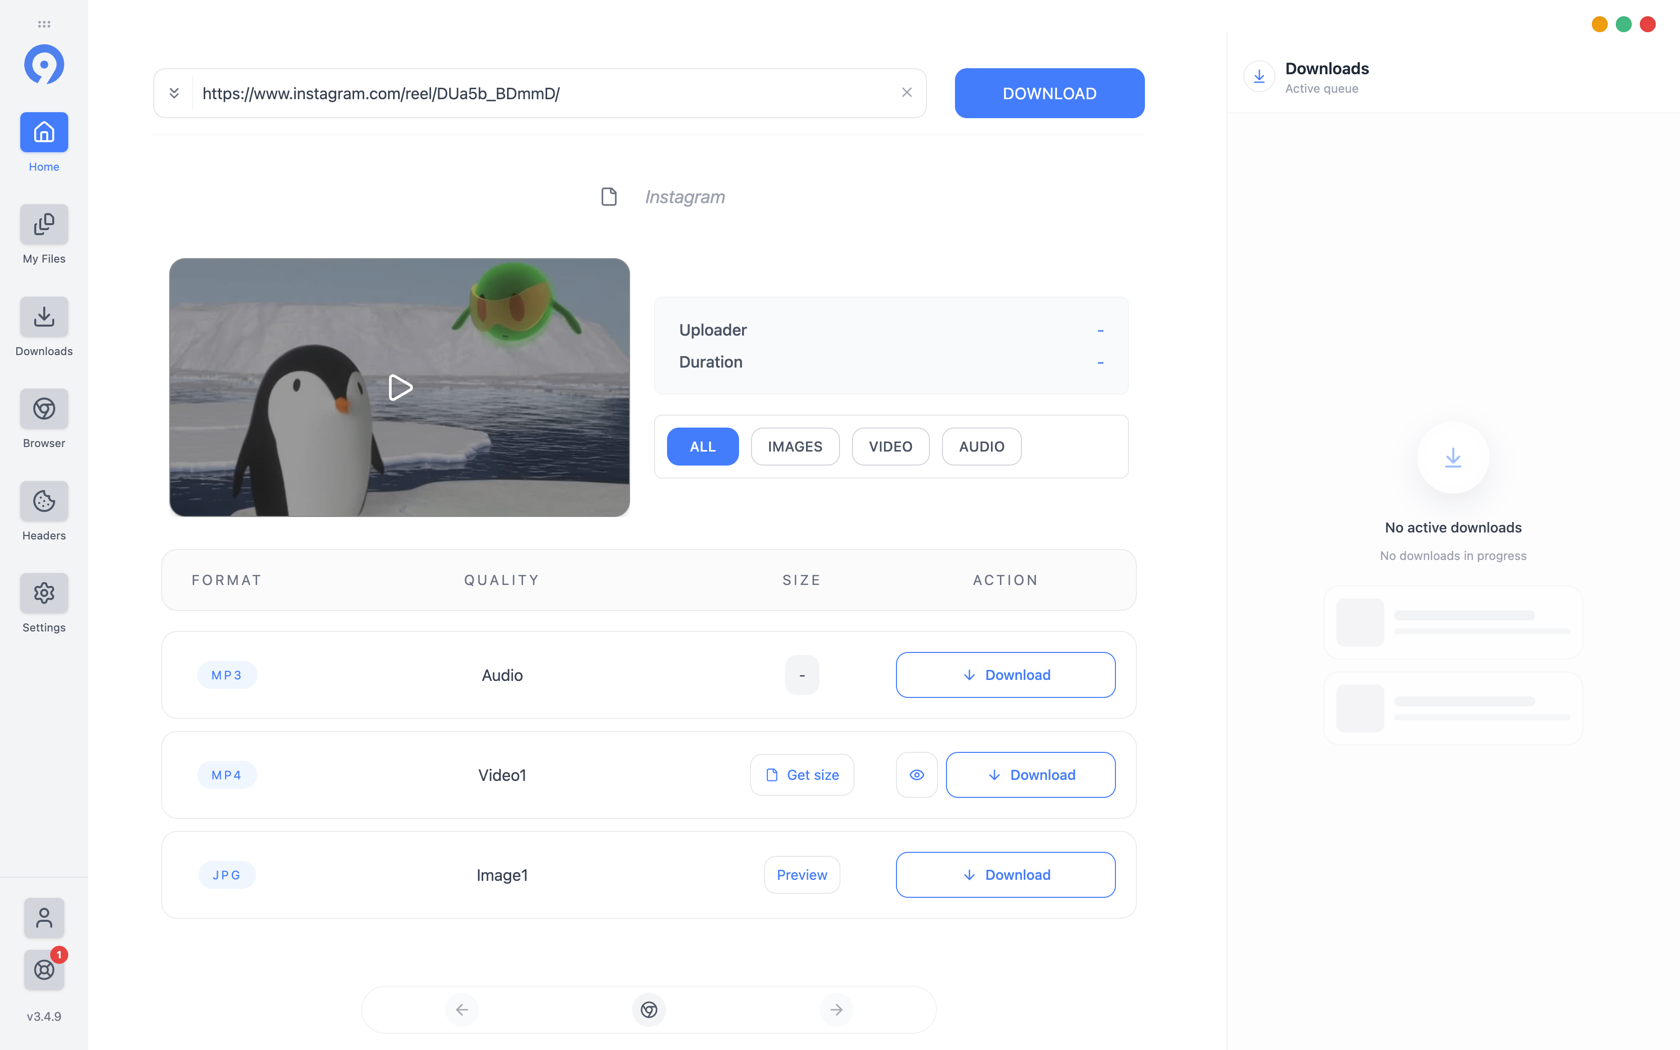The image size is (1680, 1050).
Task: Open My Files in the sidebar
Action: click(44, 224)
